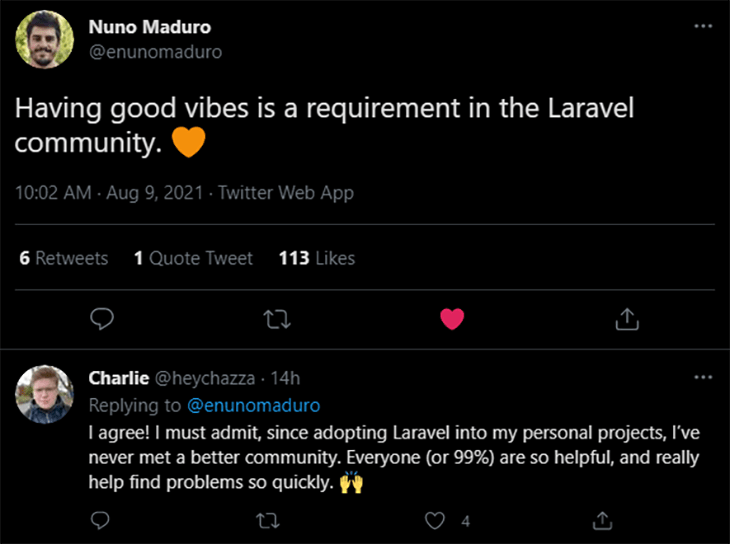Open Nuno Maduro's profile picture
The image size is (730, 544).
tap(45, 40)
